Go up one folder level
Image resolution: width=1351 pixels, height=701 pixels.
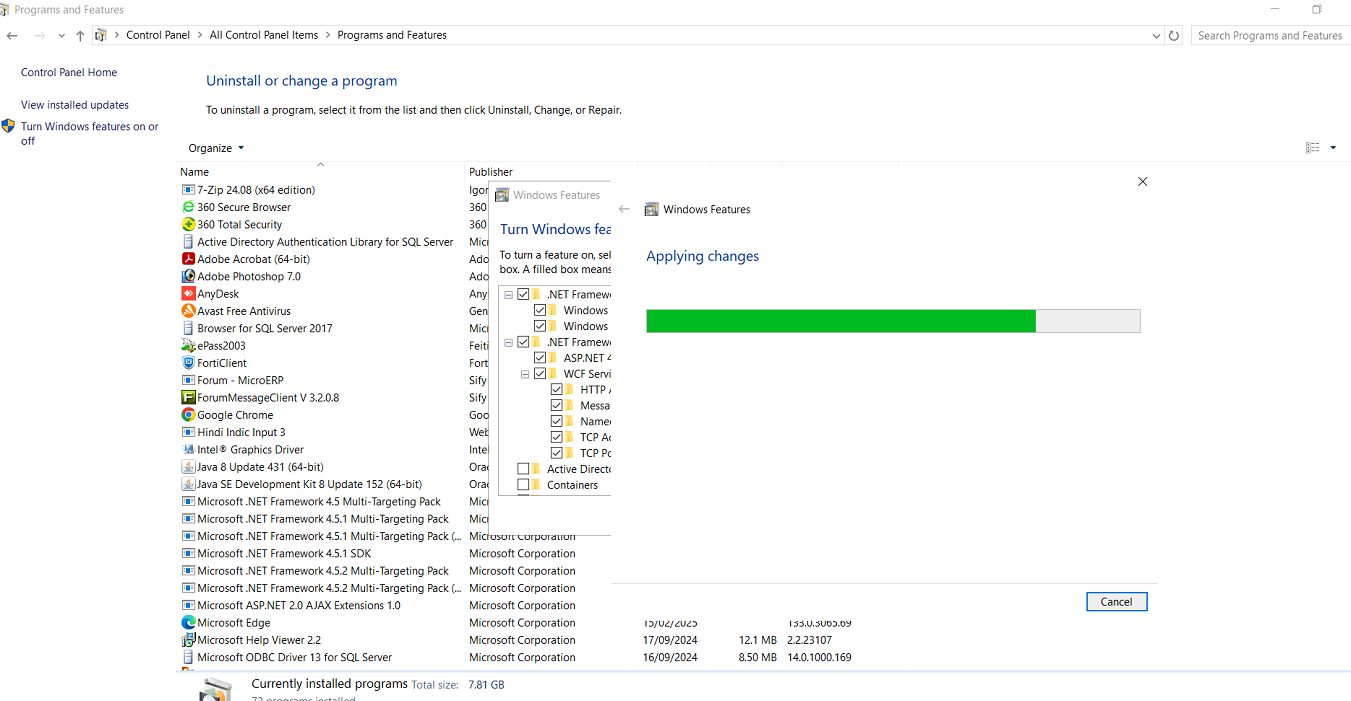[80, 35]
